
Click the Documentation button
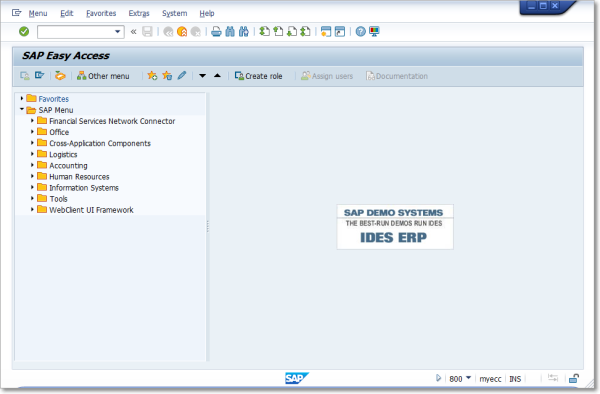[x=397, y=76]
